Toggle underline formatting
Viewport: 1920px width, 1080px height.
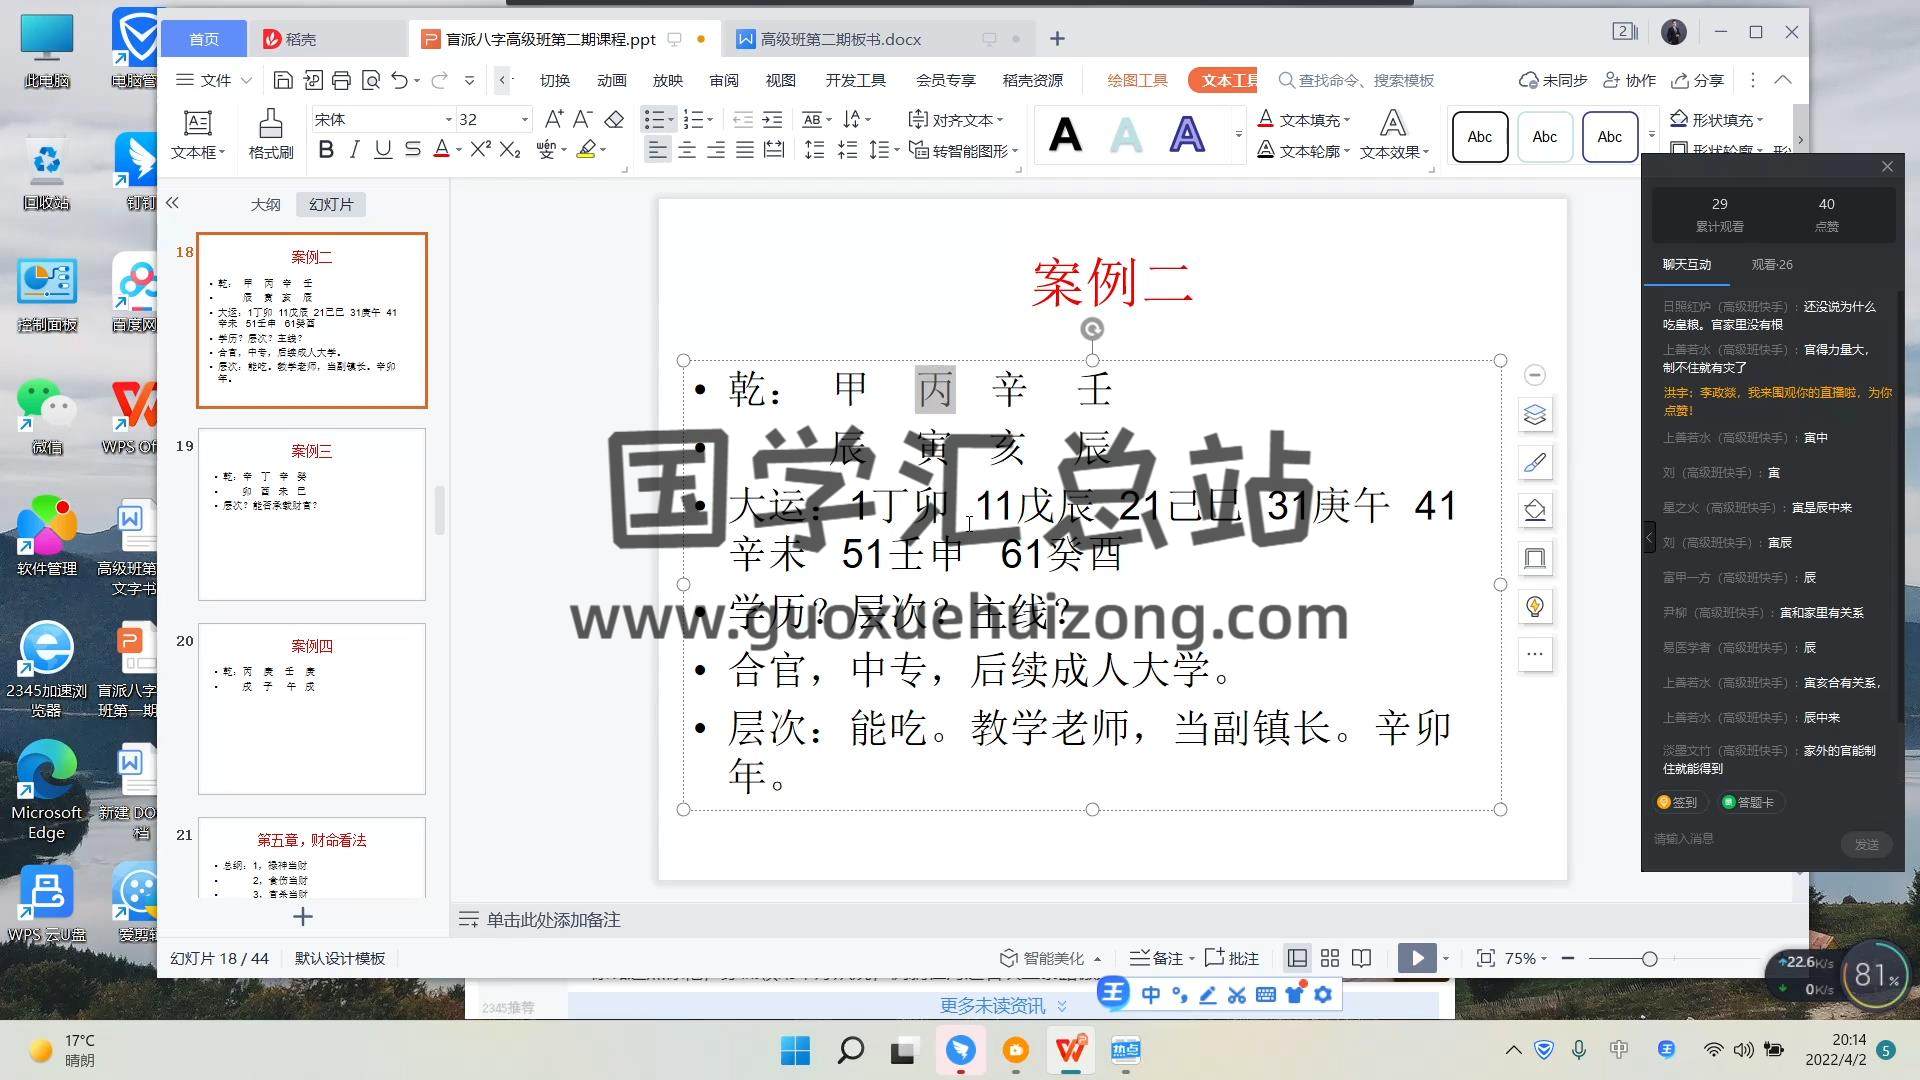(382, 150)
